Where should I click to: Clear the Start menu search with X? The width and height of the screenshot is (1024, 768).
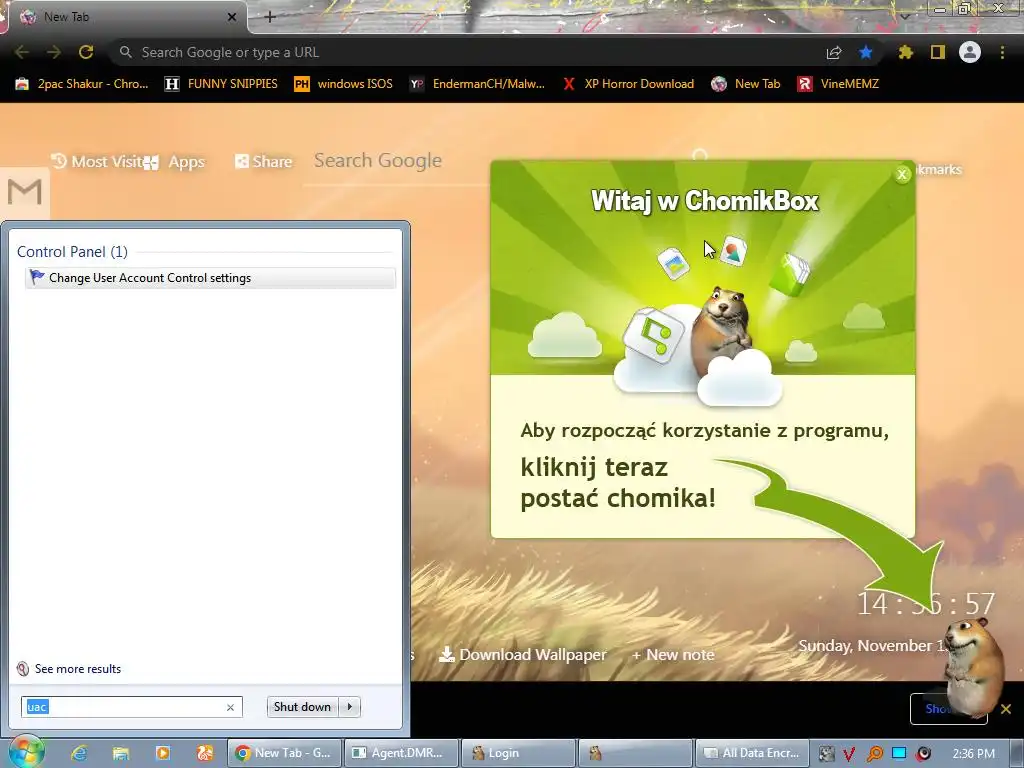tap(231, 707)
